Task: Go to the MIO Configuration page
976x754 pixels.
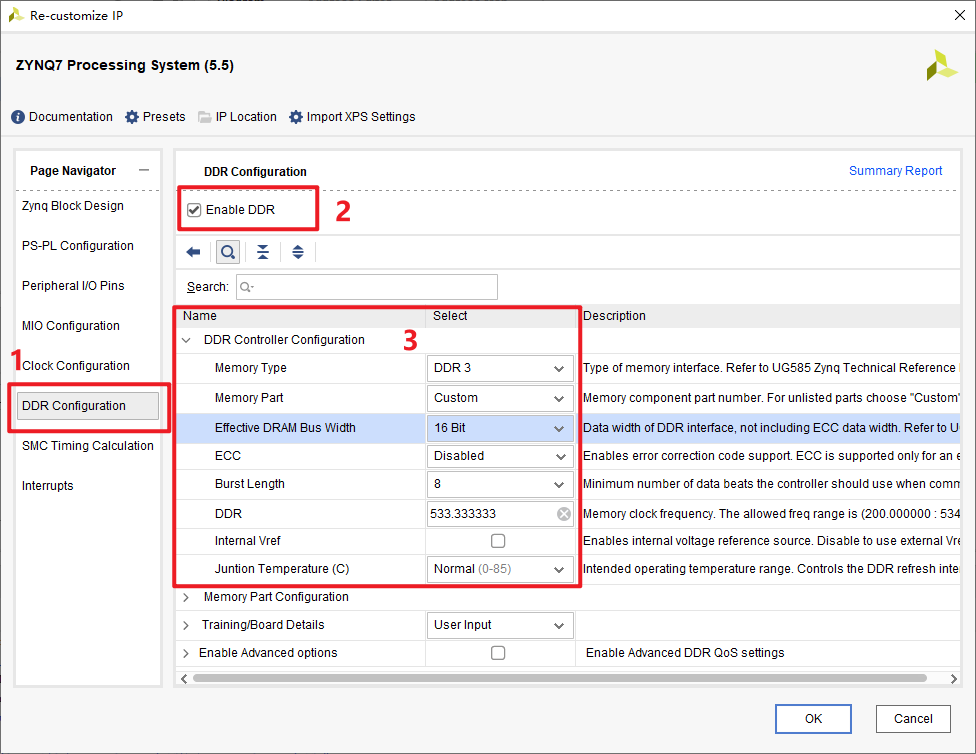Action: click(x=71, y=326)
